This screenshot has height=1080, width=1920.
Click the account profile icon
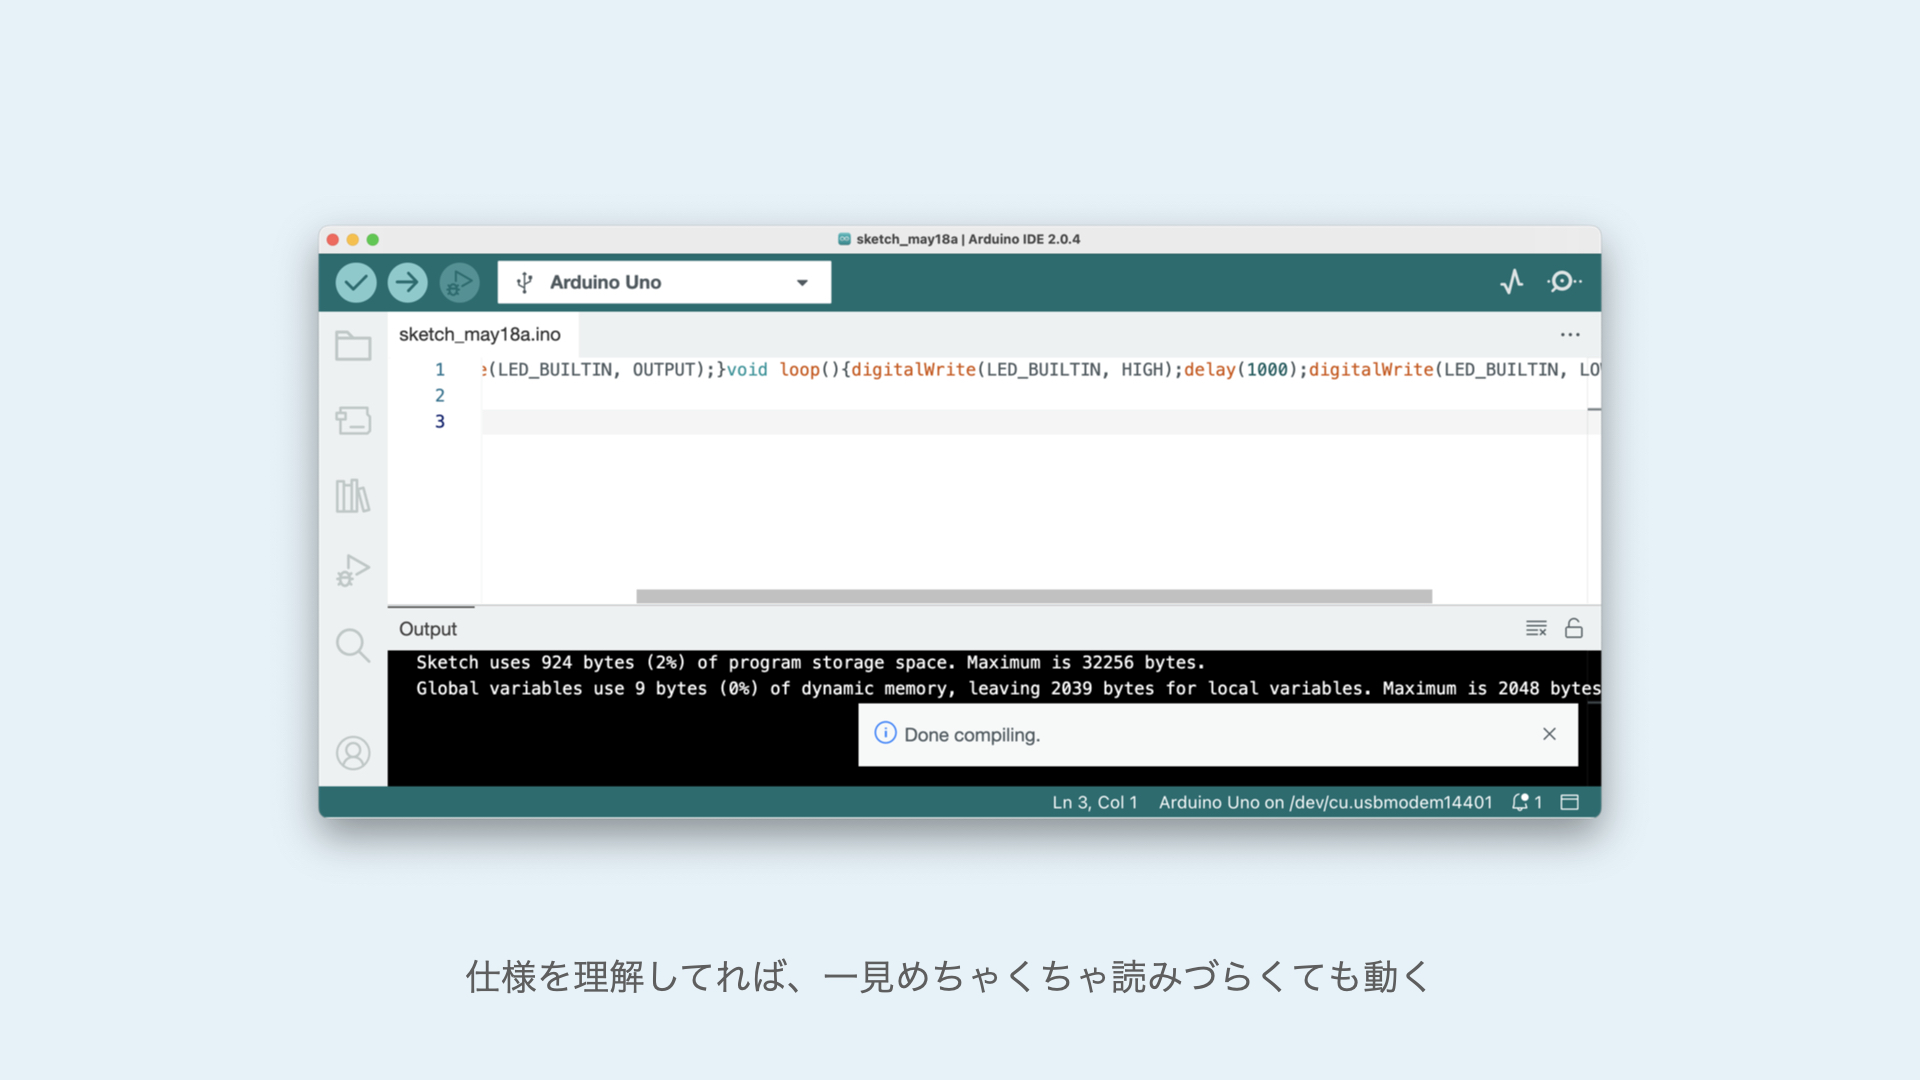point(353,753)
